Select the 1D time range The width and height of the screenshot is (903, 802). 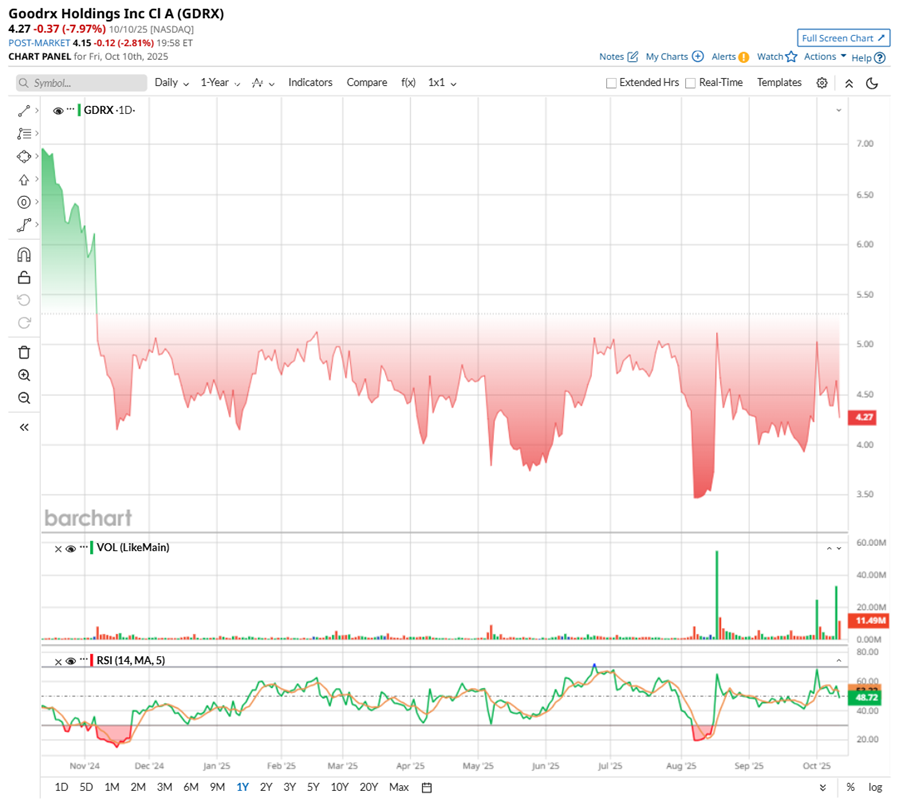[61, 787]
